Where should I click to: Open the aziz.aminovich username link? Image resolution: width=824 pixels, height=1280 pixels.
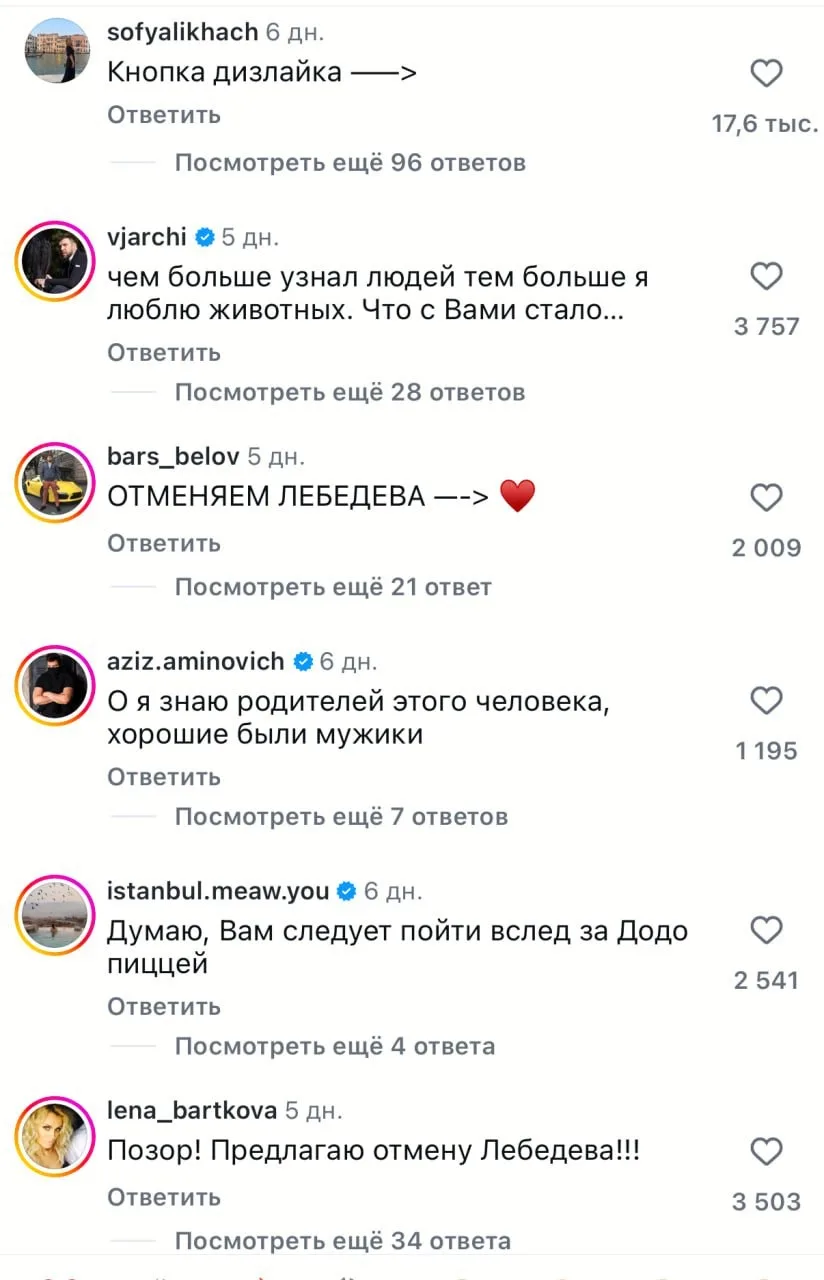point(198,661)
